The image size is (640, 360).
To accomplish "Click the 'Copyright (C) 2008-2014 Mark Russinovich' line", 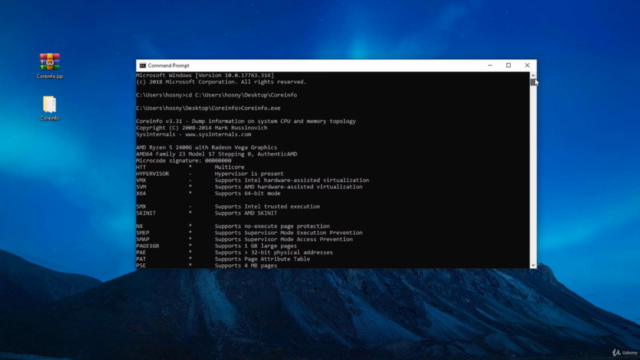I will (x=202, y=128).
